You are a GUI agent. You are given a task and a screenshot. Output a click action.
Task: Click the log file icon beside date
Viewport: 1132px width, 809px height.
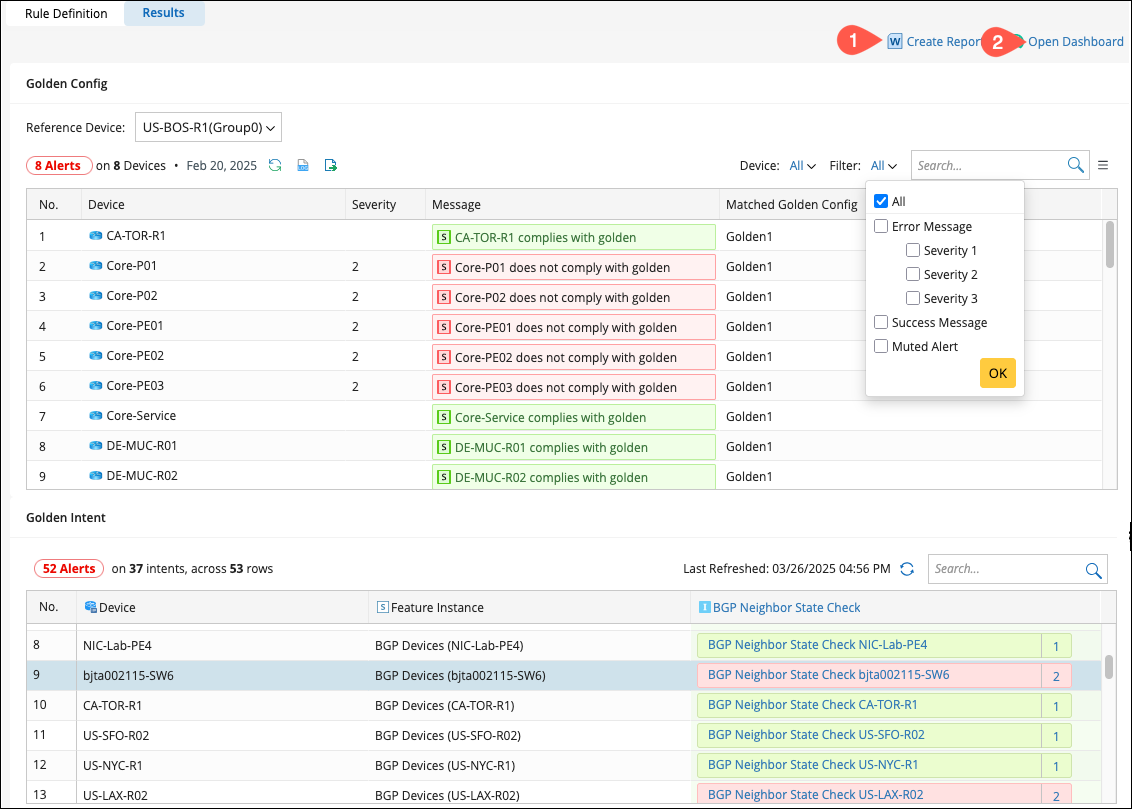pos(302,165)
